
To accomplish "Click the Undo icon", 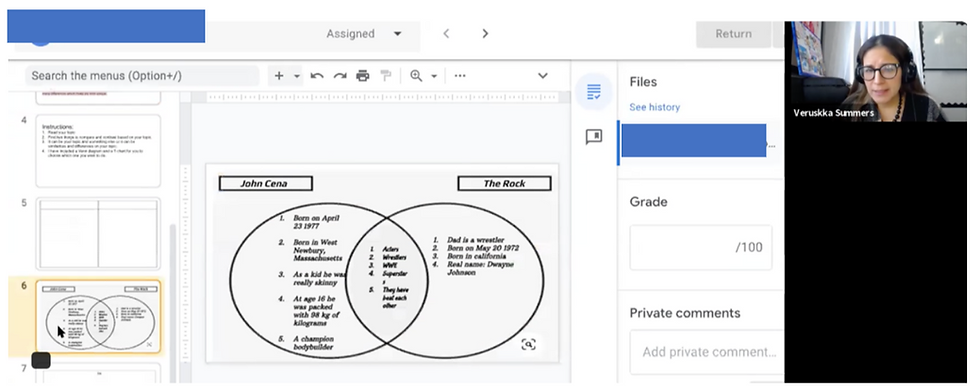I will [317, 76].
